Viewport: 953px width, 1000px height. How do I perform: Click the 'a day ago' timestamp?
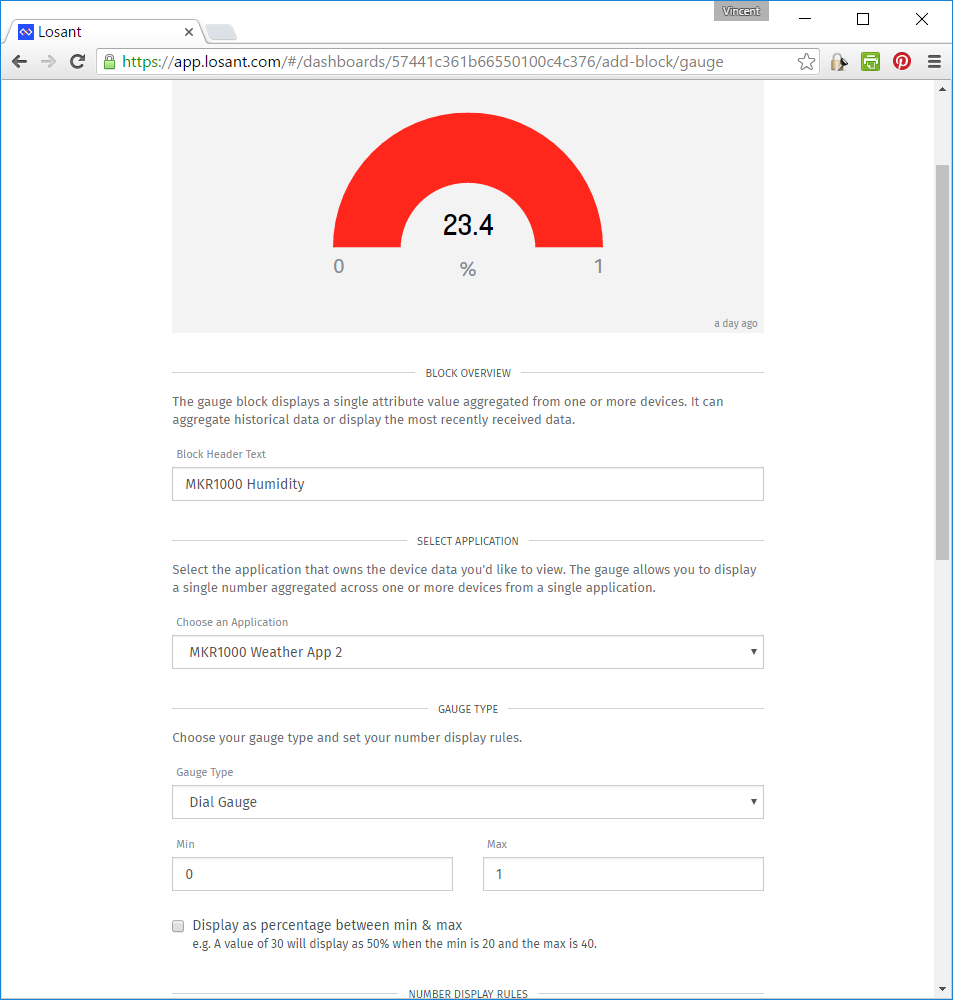coord(735,323)
